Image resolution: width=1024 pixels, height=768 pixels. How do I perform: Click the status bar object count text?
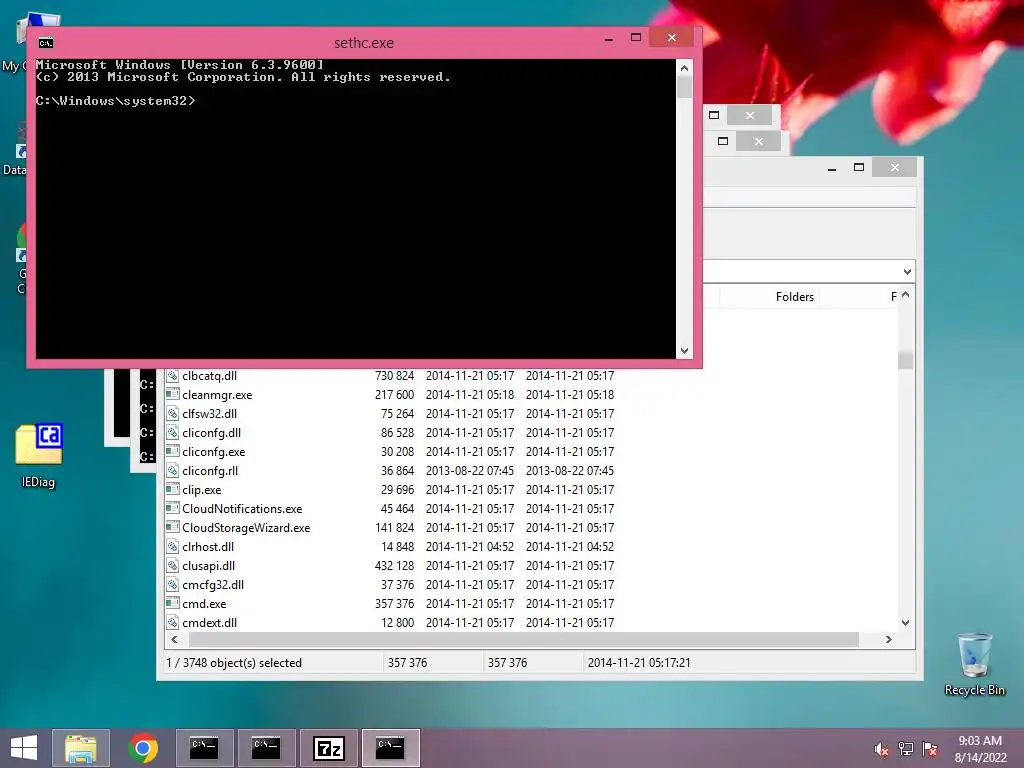pos(234,663)
